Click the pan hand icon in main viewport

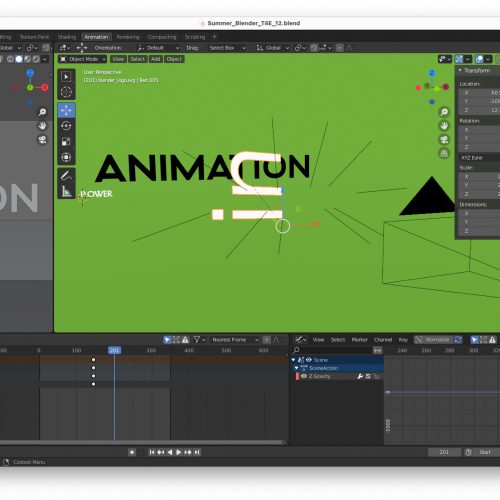pos(444,126)
